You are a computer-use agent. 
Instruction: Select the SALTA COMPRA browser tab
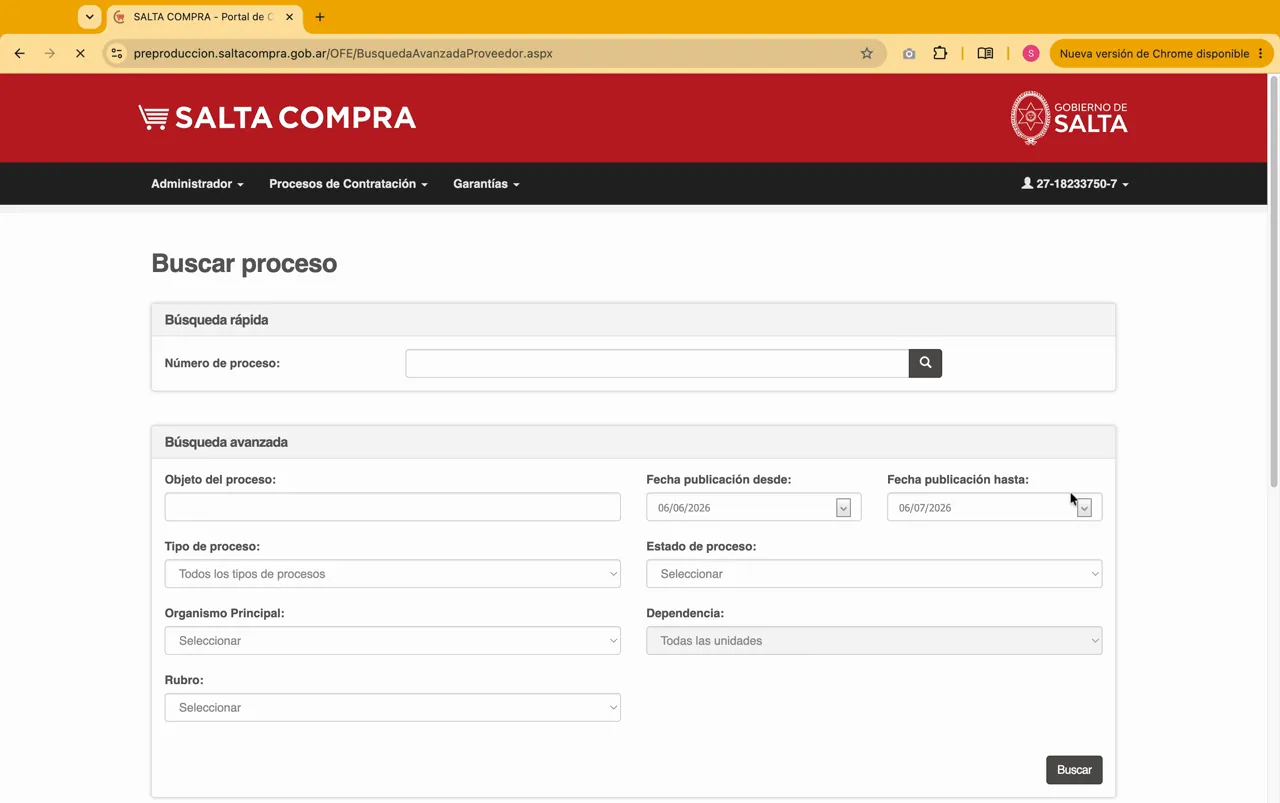point(203,17)
